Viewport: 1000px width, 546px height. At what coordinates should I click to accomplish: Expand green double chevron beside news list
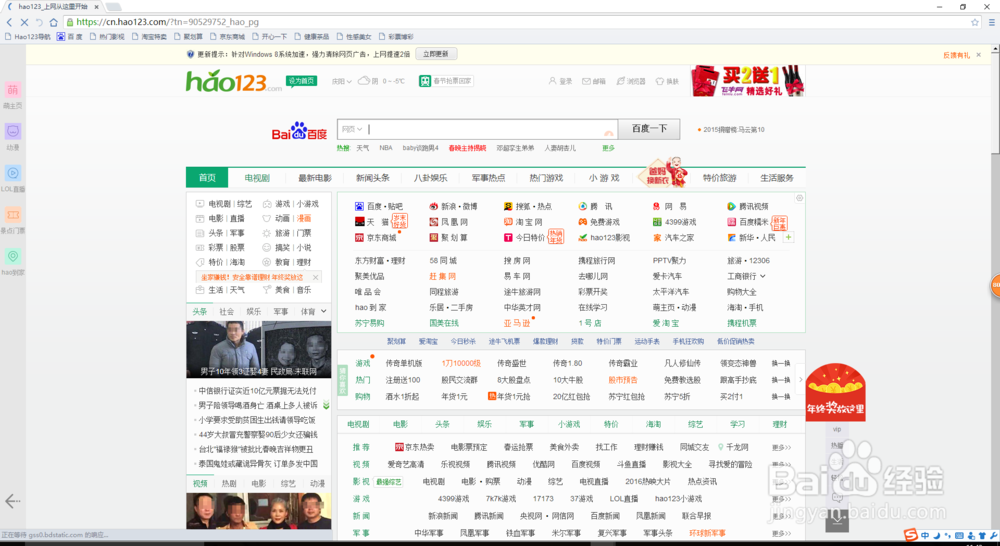326,405
